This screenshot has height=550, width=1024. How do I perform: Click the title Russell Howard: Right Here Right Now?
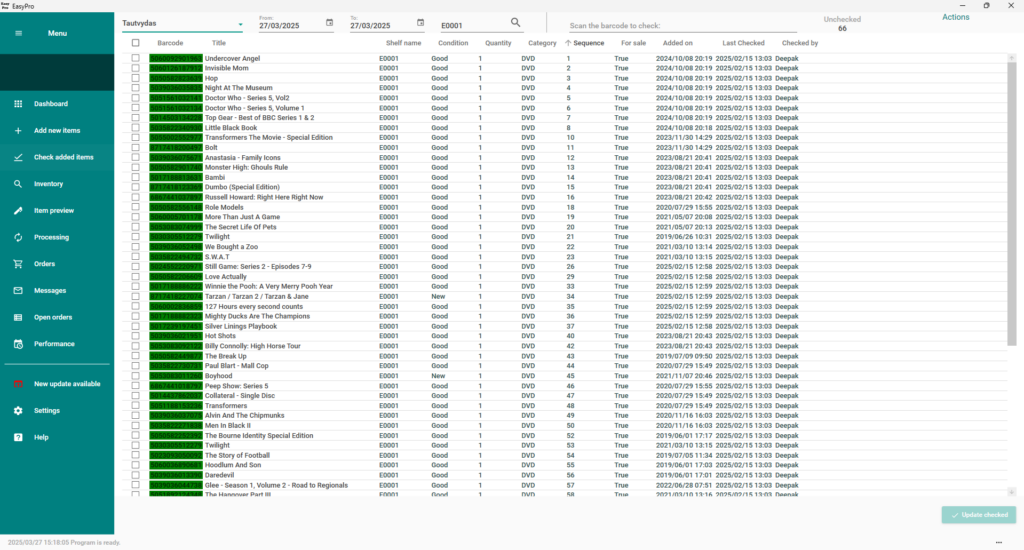264,197
